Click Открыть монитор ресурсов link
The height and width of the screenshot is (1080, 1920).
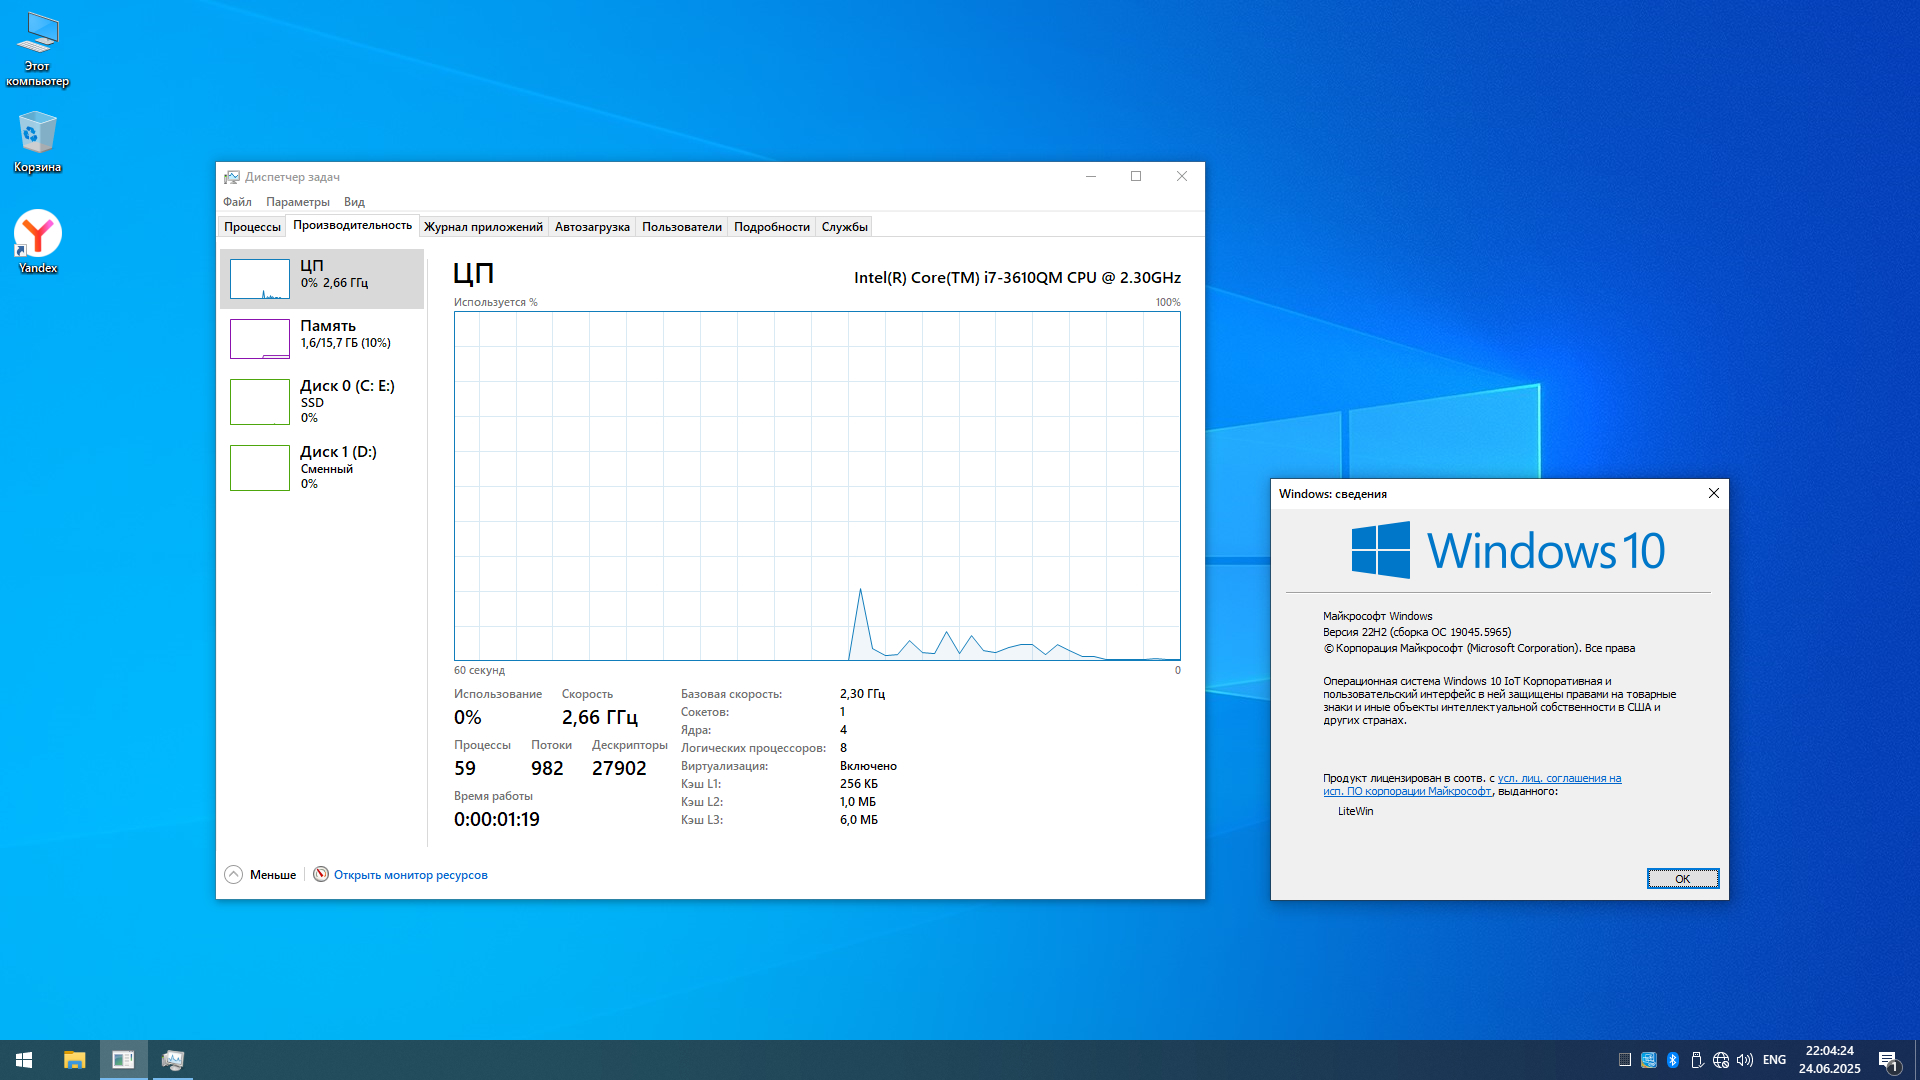[410, 875]
